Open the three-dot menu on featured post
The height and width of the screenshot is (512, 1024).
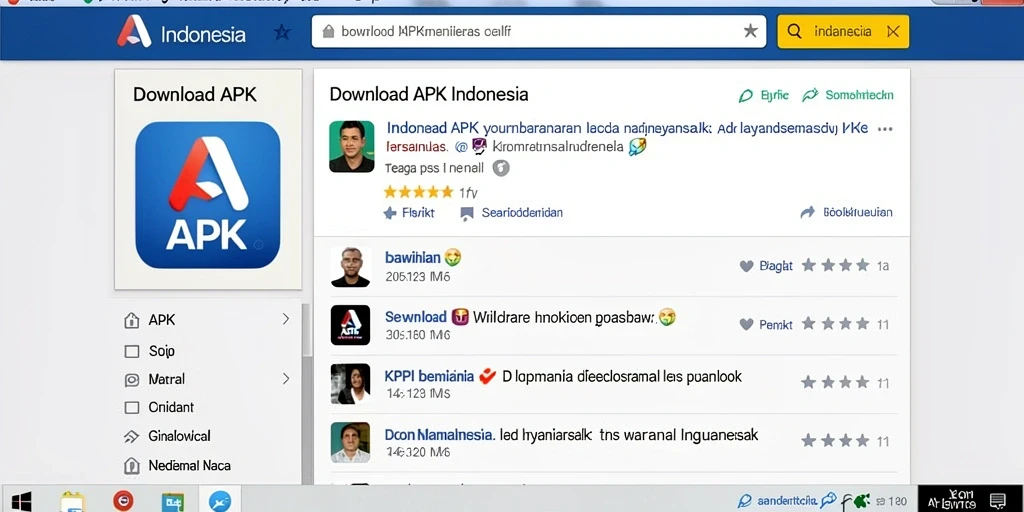point(885,129)
